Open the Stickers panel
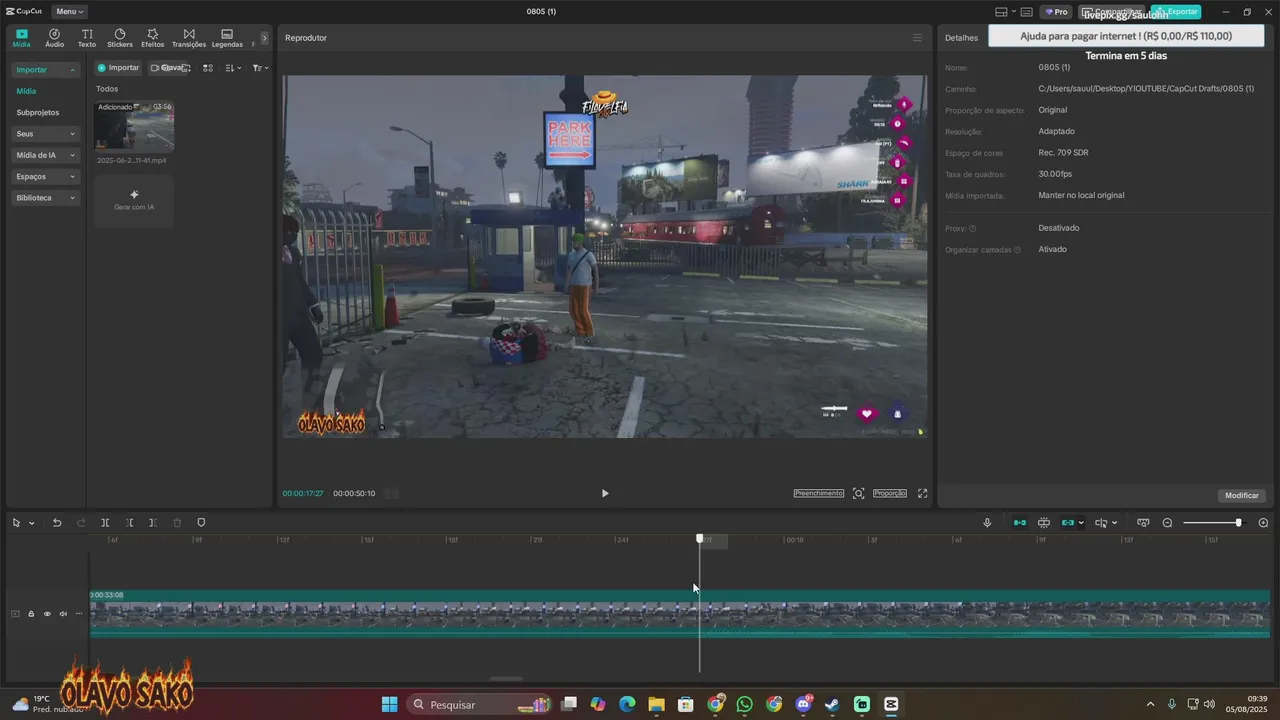Viewport: 1280px width, 720px height. [x=120, y=38]
